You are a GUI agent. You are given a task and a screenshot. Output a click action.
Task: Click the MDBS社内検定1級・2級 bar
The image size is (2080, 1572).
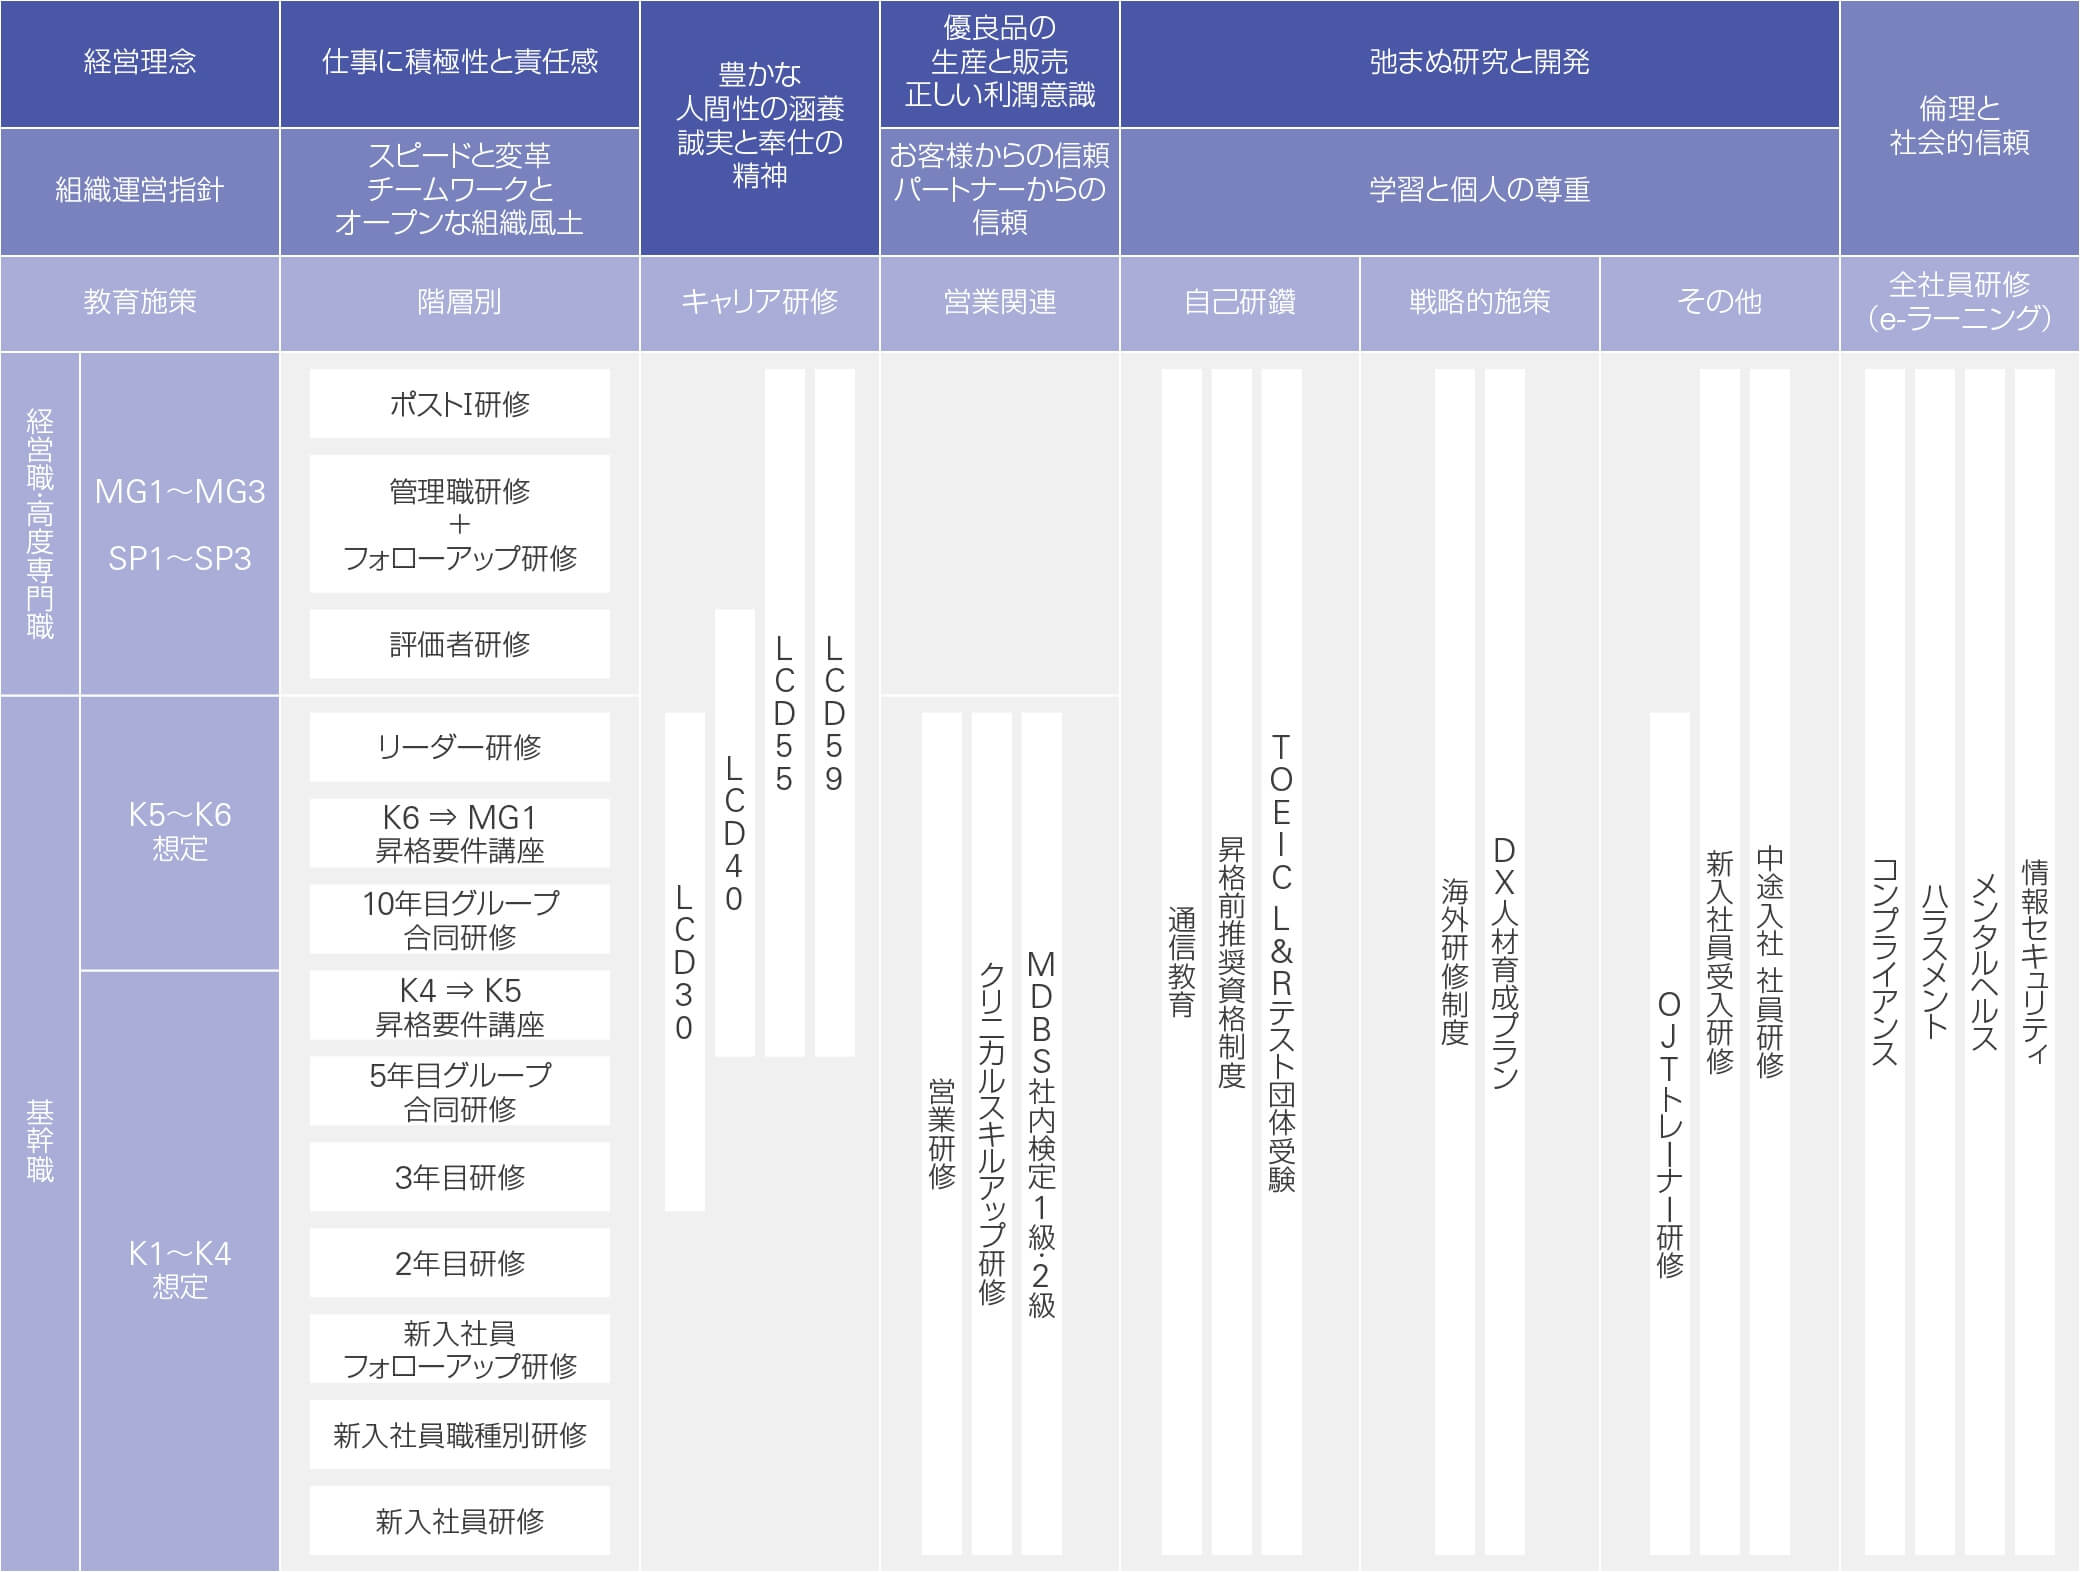point(1042,1134)
